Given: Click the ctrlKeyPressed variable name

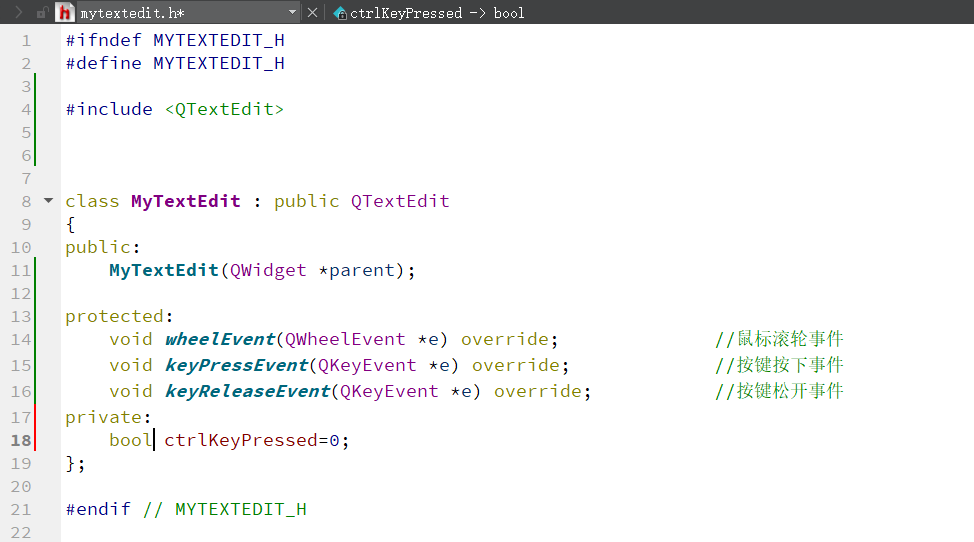Looking at the screenshot, I should click(x=241, y=440).
